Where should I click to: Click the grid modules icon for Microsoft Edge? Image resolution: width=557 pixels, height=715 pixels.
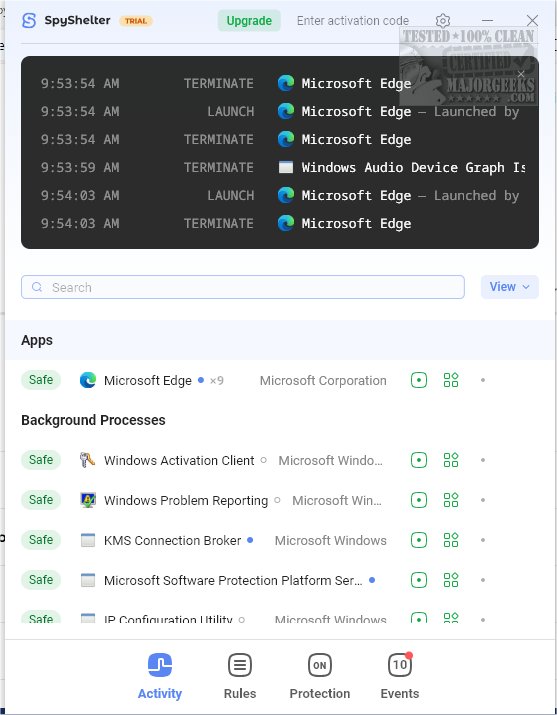pyautogui.click(x=451, y=380)
